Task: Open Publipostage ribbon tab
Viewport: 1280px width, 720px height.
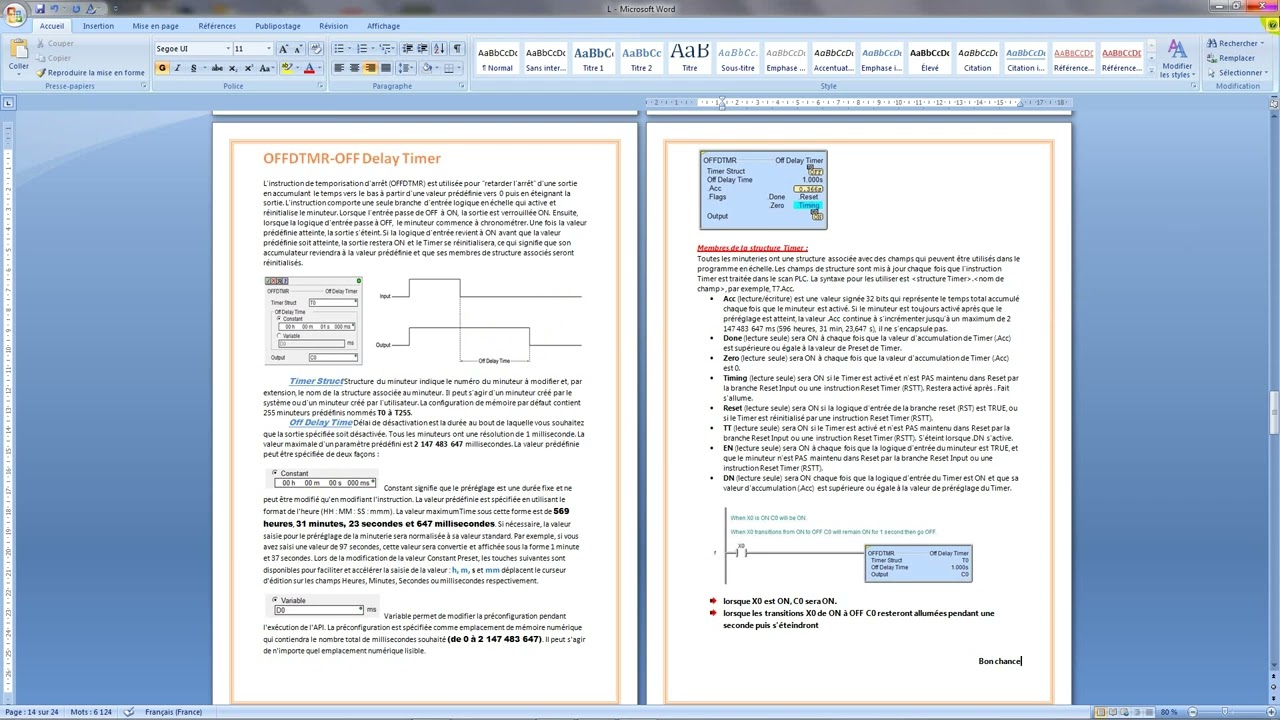Action: point(277,26)
